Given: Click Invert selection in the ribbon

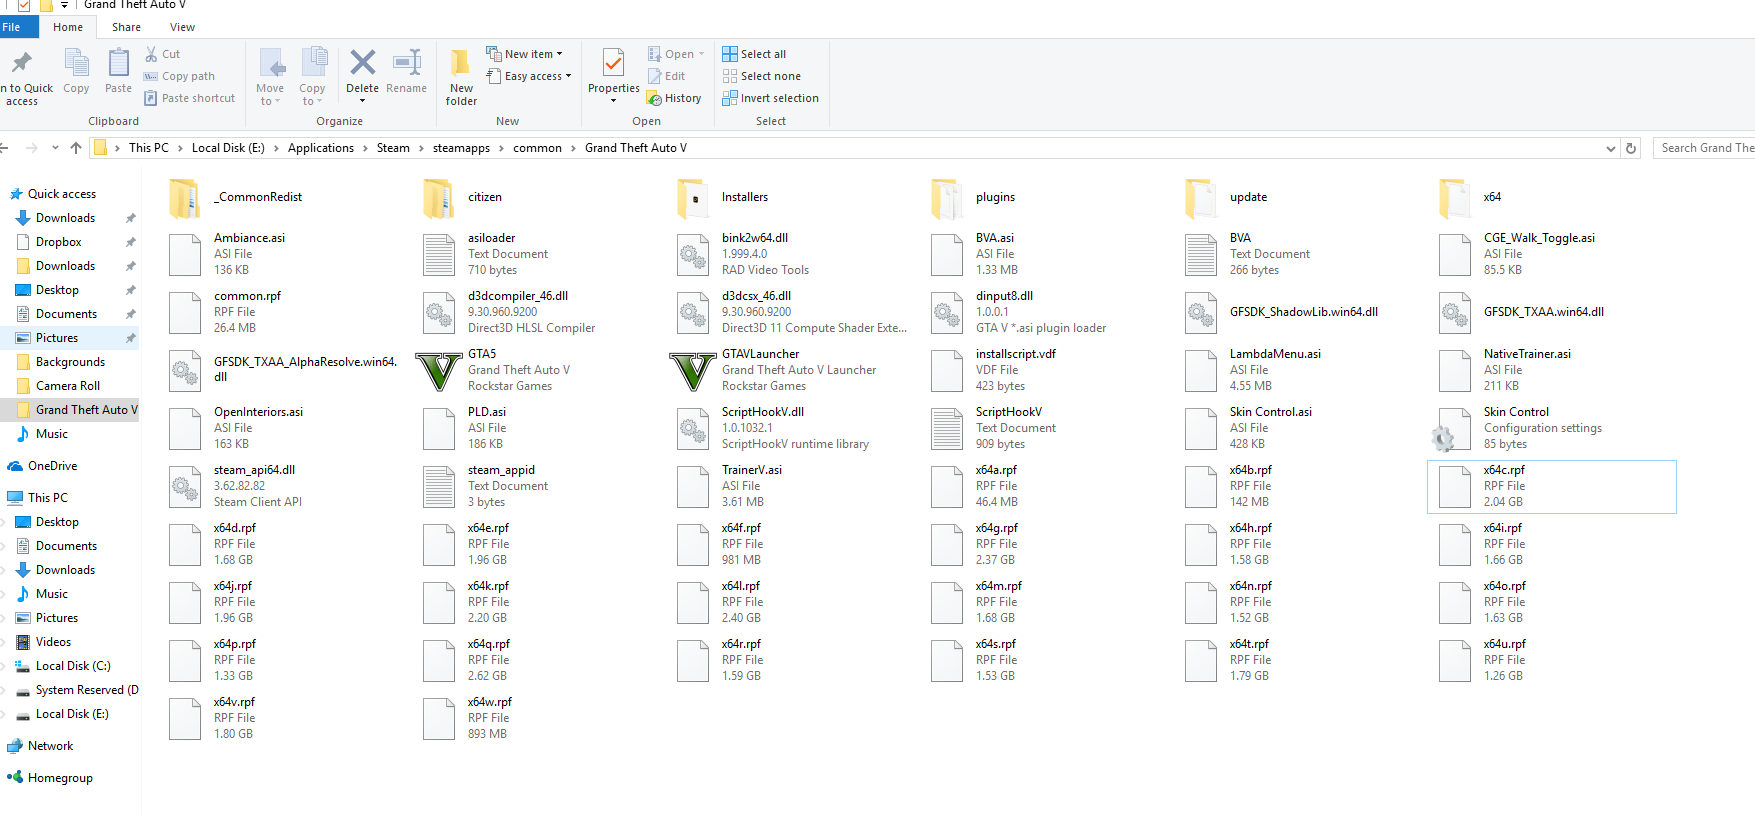Looking at the screenshot, I should (771, 98).
